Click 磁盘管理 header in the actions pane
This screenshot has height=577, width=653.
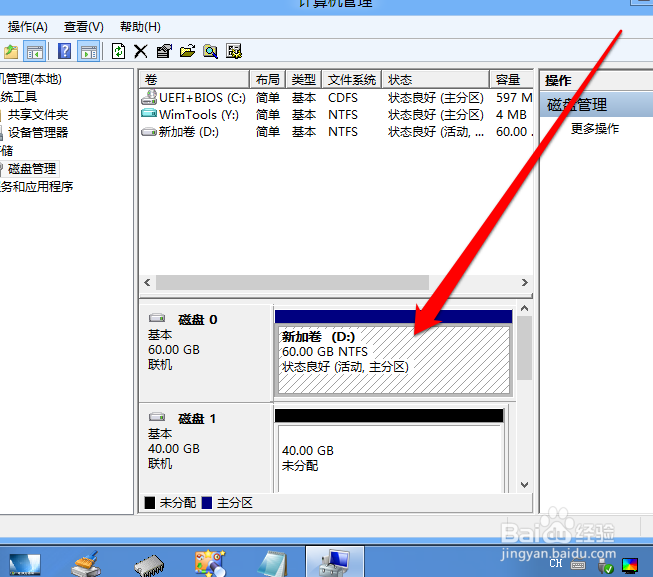click(596, 104)
